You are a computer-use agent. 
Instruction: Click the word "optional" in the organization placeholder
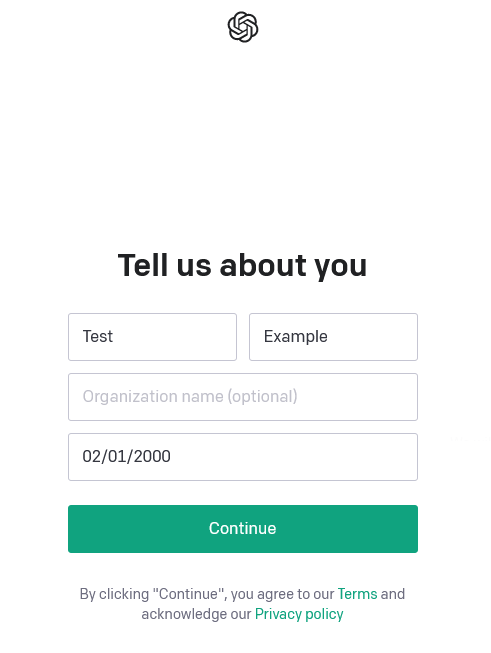pos(262,396)
